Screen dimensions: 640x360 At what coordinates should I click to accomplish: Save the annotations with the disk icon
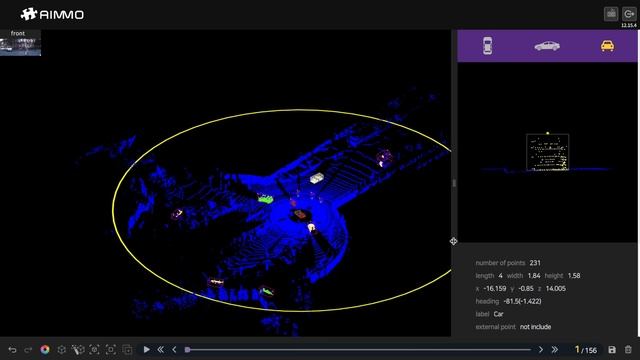click(612, 350)
